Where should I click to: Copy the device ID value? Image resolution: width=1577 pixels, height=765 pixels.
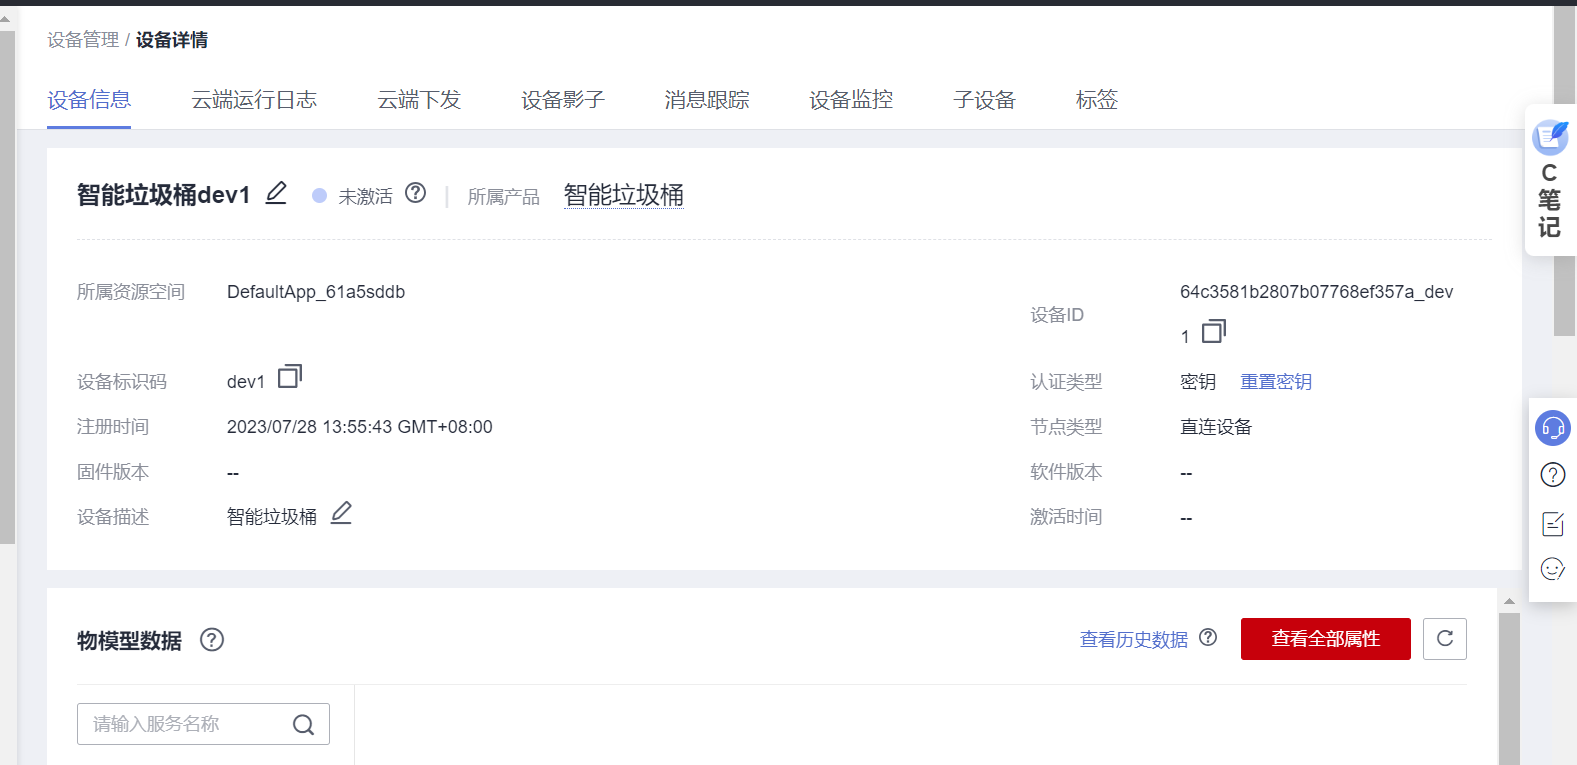1213,331
